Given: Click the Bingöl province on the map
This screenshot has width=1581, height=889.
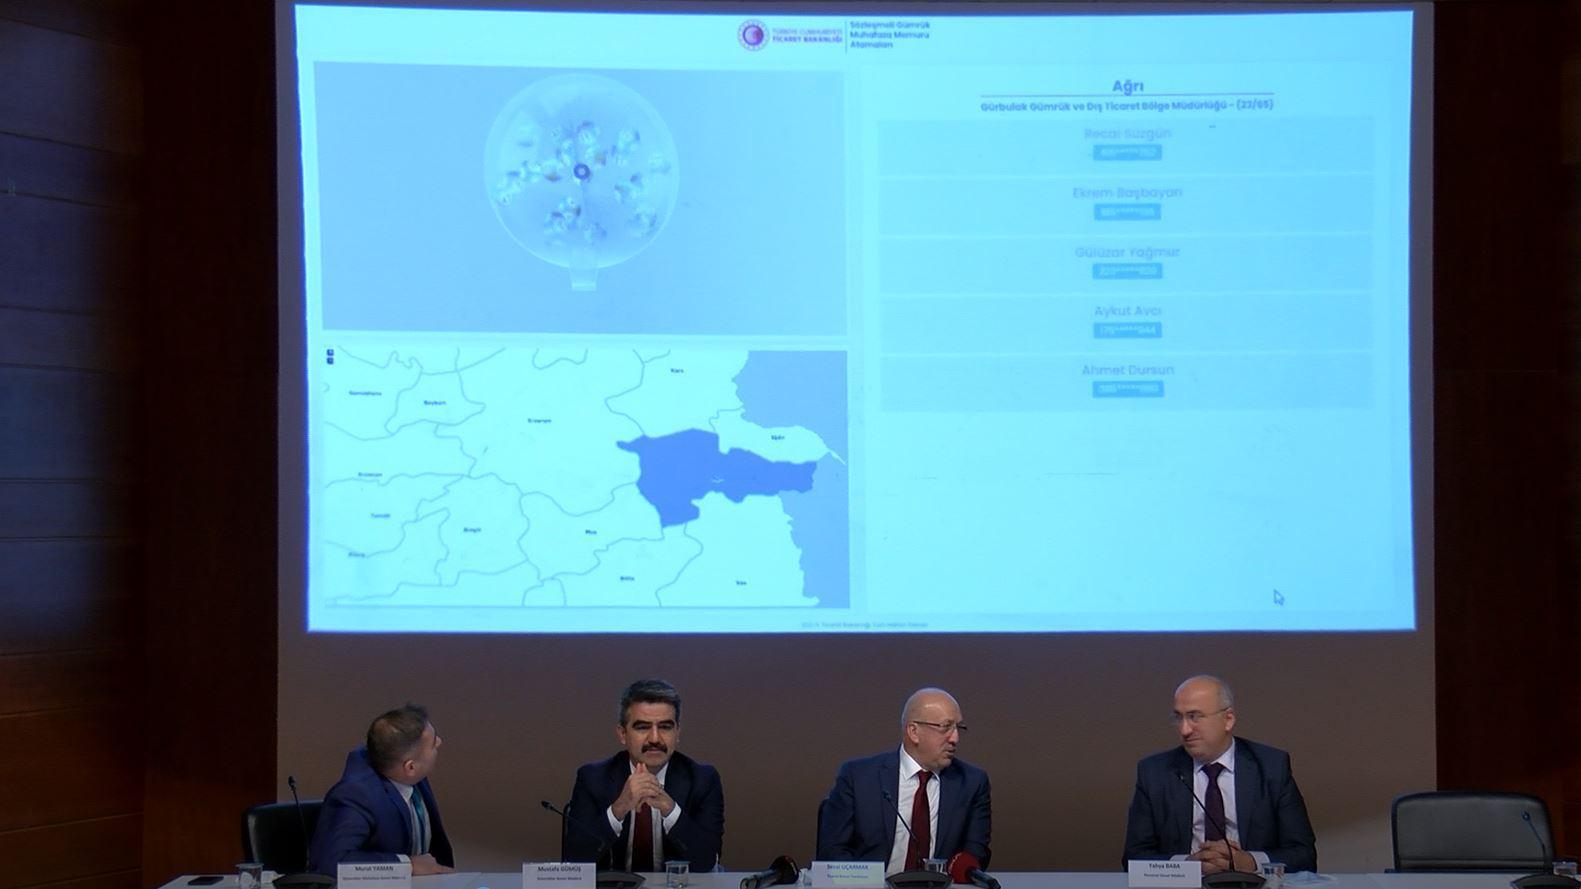Looking at the screenshot, I should (x=472, y=529).
